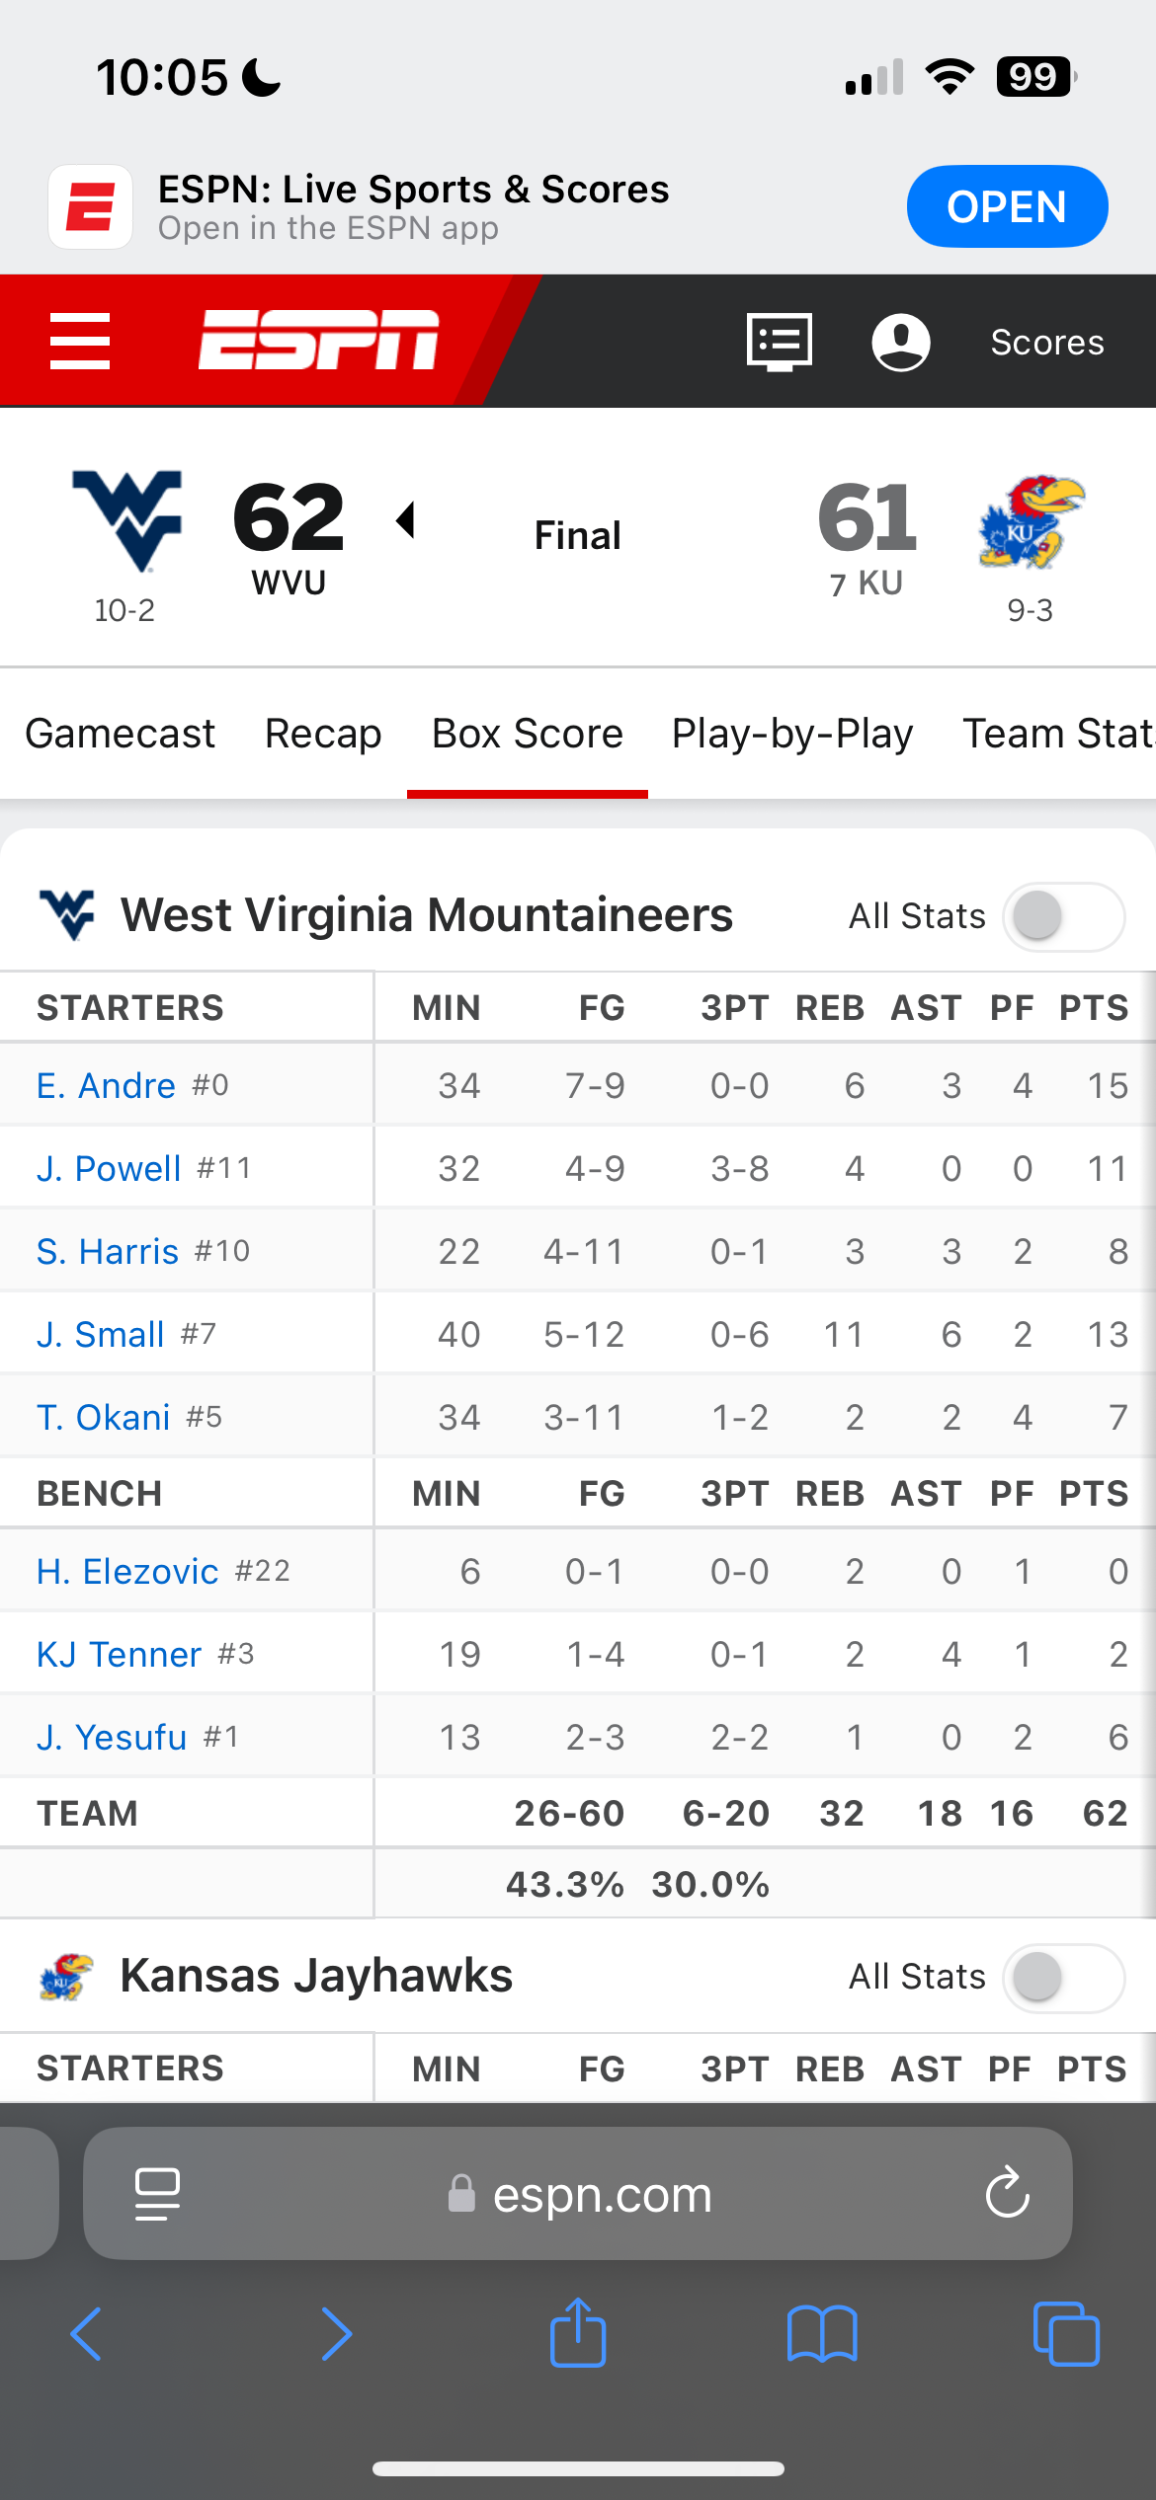Screen dimensions: 1156x2500
Task: Open Safari bookmarks icon
Action: coord(822,2334)
